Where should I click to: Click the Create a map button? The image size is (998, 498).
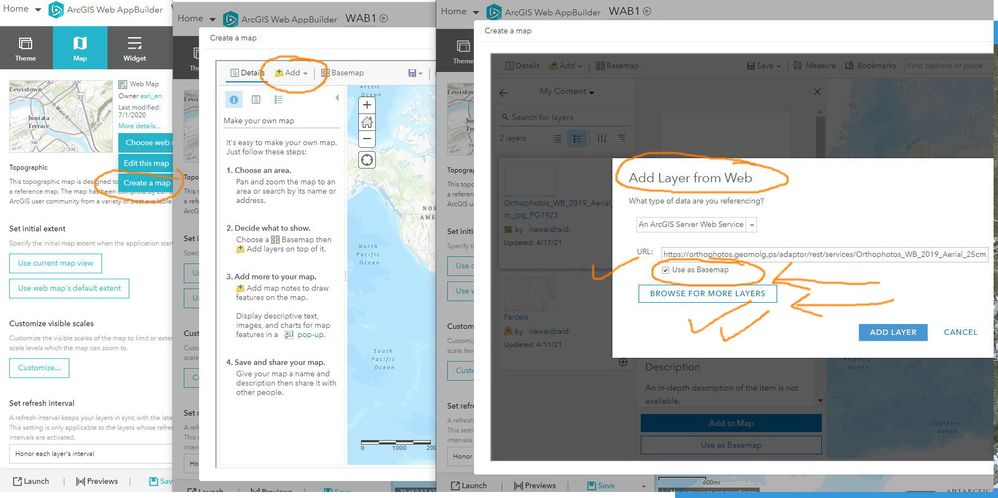tap(146, 183)
